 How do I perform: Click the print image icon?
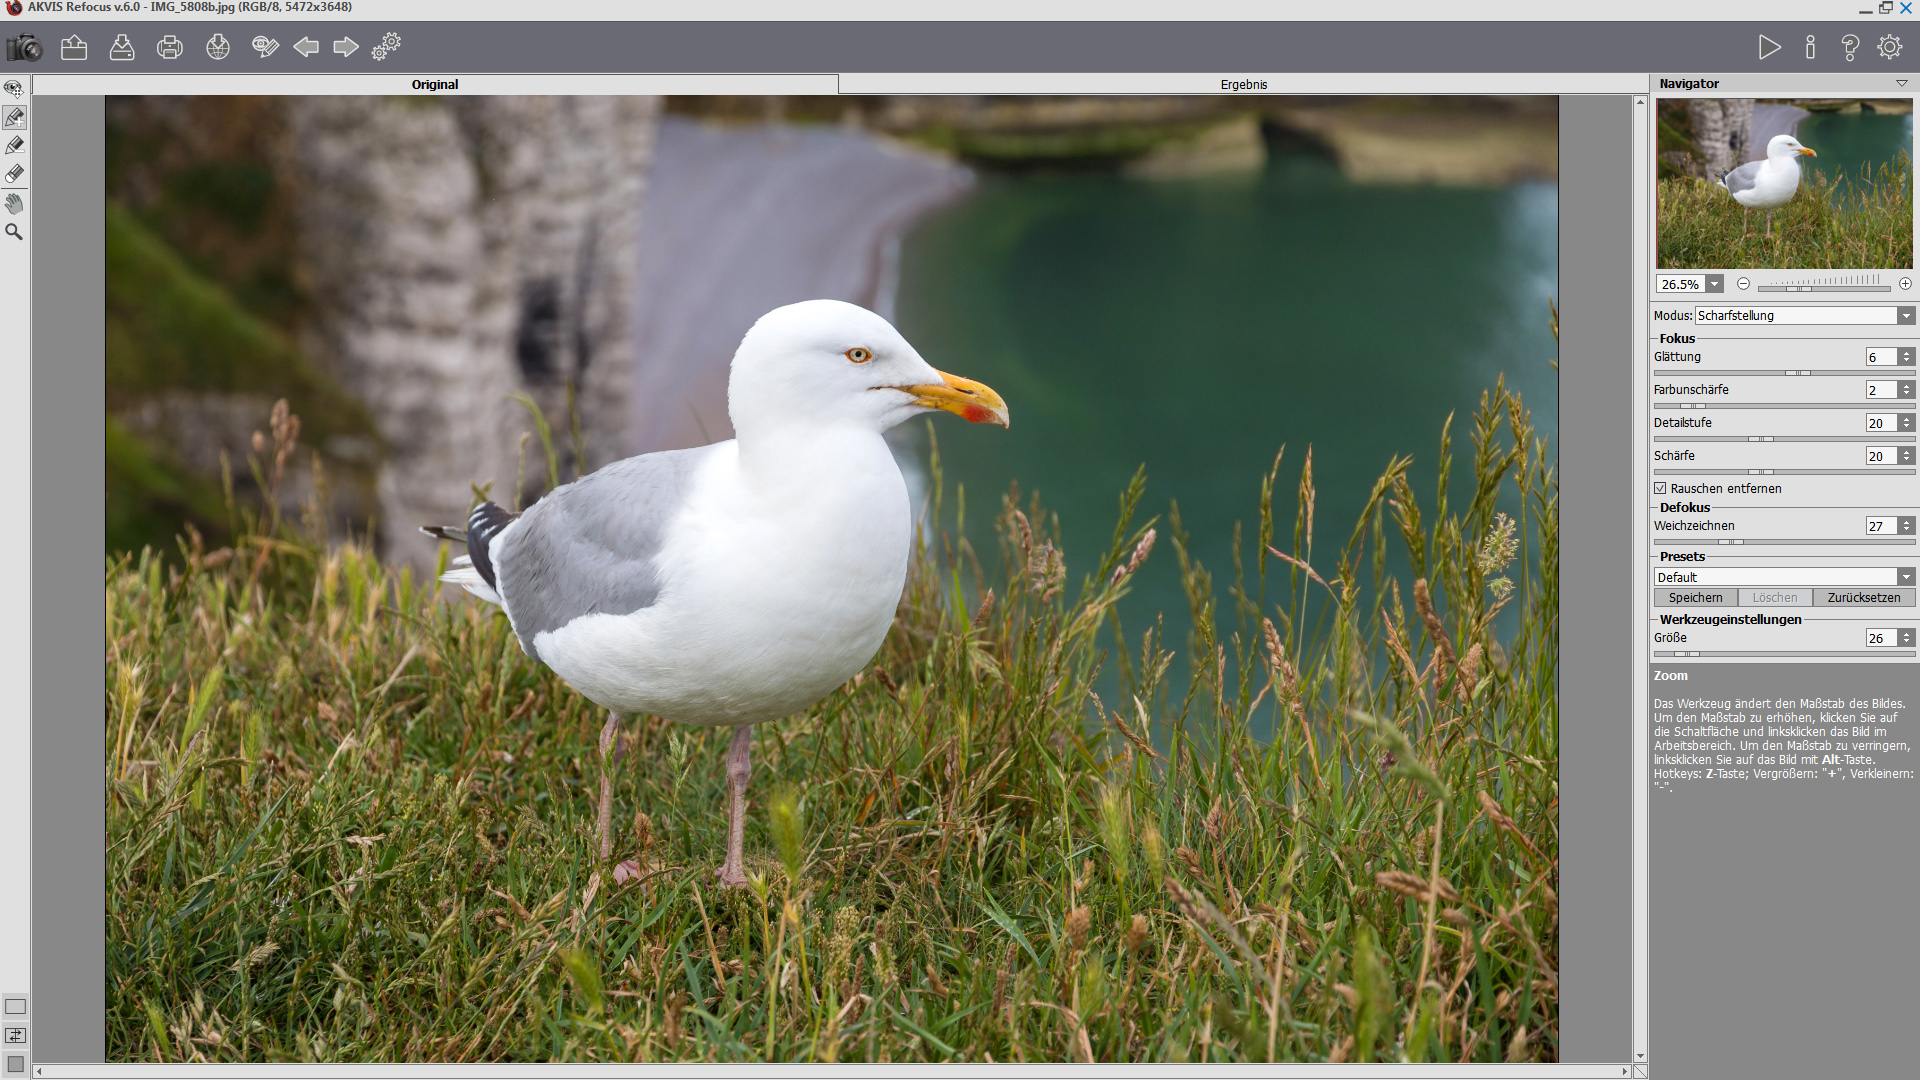click(170, 47)
